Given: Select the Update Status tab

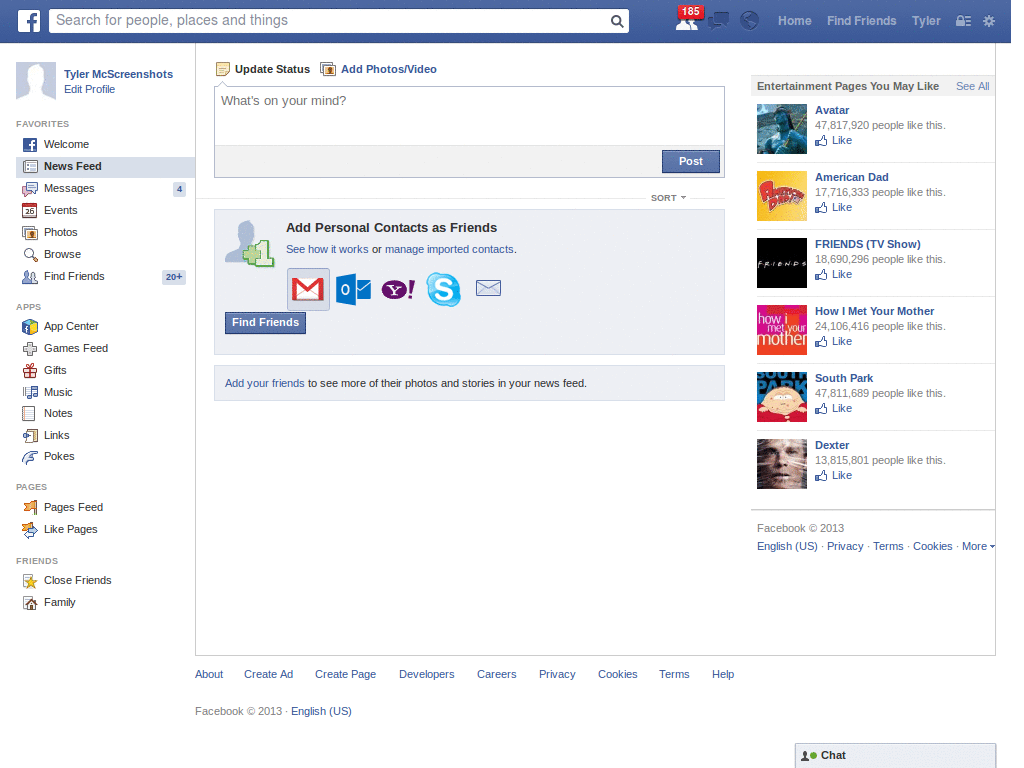Looking at the screenshot, I should pyautogui.click(x=263, y=69).
